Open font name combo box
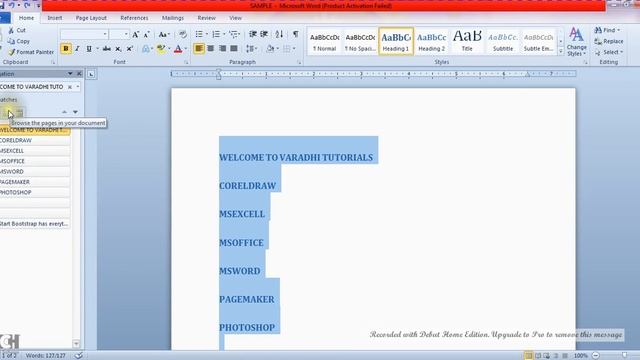 click(x=84, y=34)
